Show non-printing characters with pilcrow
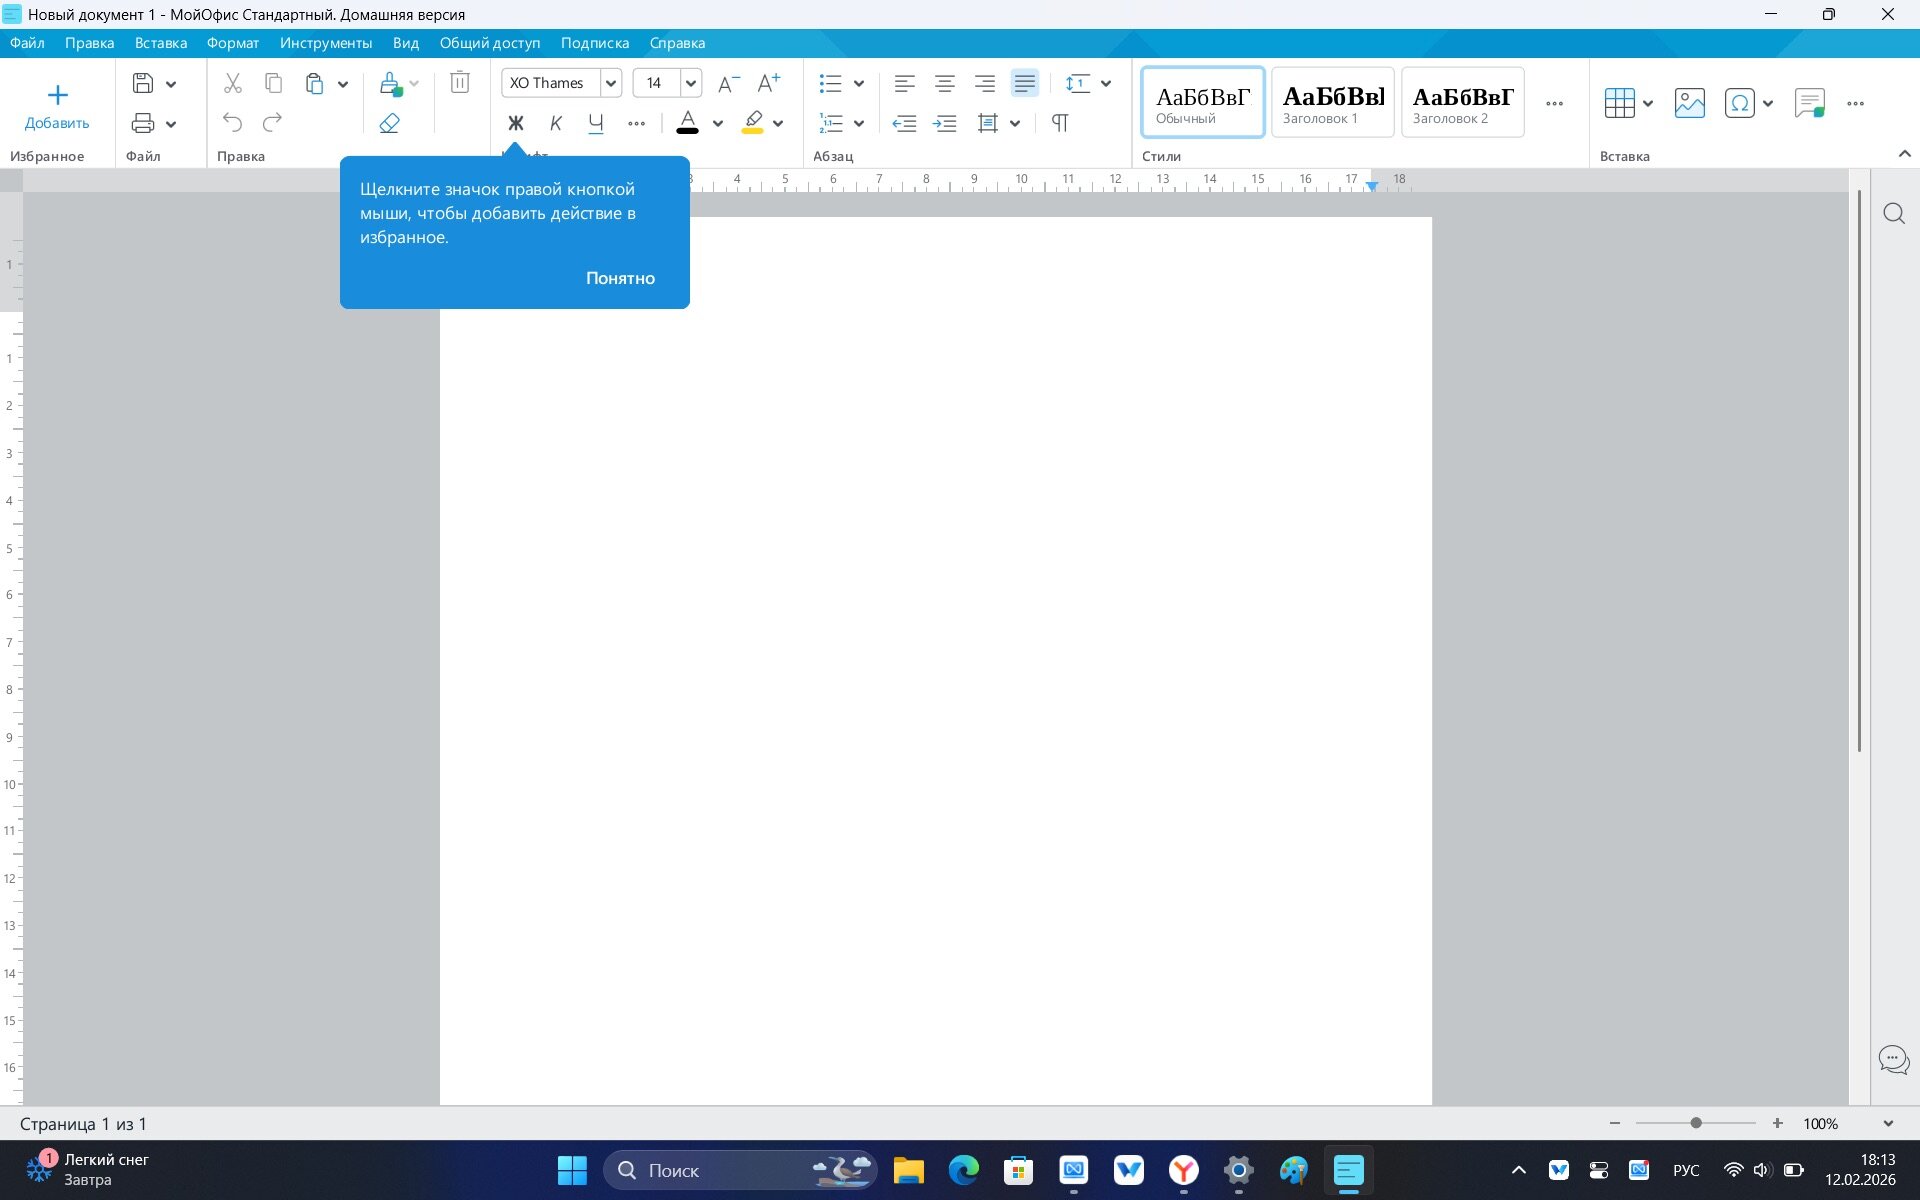 tap(1060, 123)
